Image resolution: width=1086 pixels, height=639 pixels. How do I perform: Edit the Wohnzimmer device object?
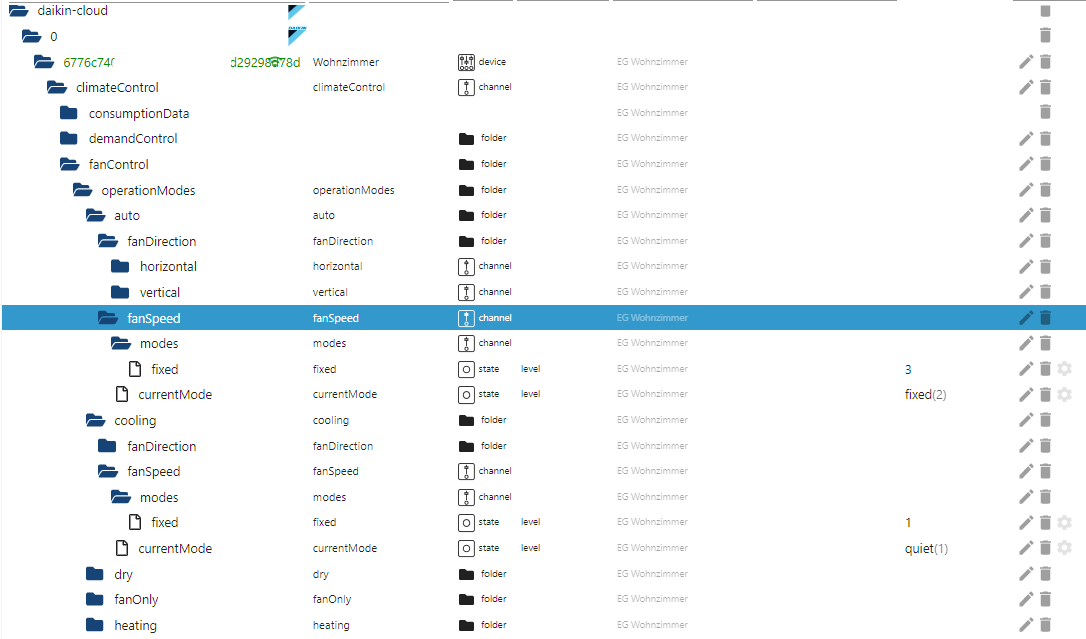coord(1026,62)
